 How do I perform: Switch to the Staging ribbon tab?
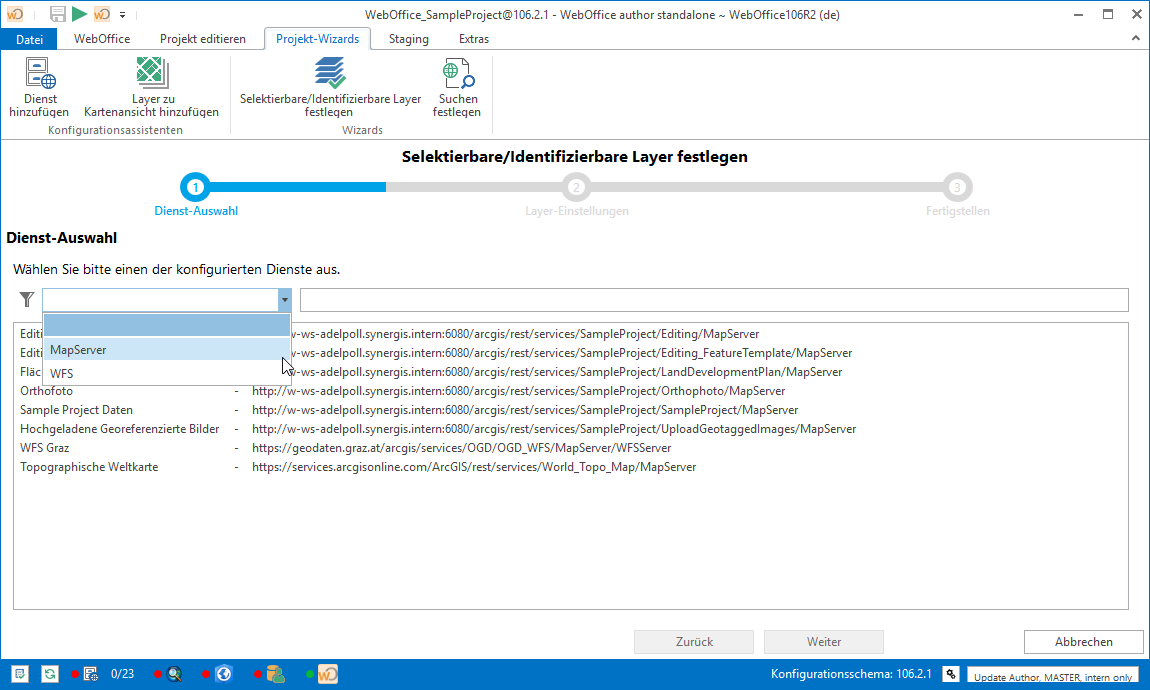[408, 39]
